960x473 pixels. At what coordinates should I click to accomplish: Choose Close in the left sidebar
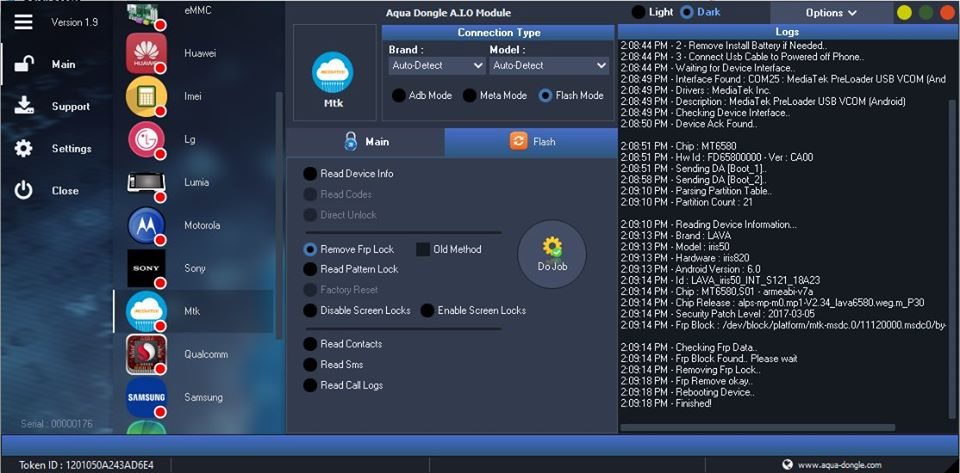65,191
